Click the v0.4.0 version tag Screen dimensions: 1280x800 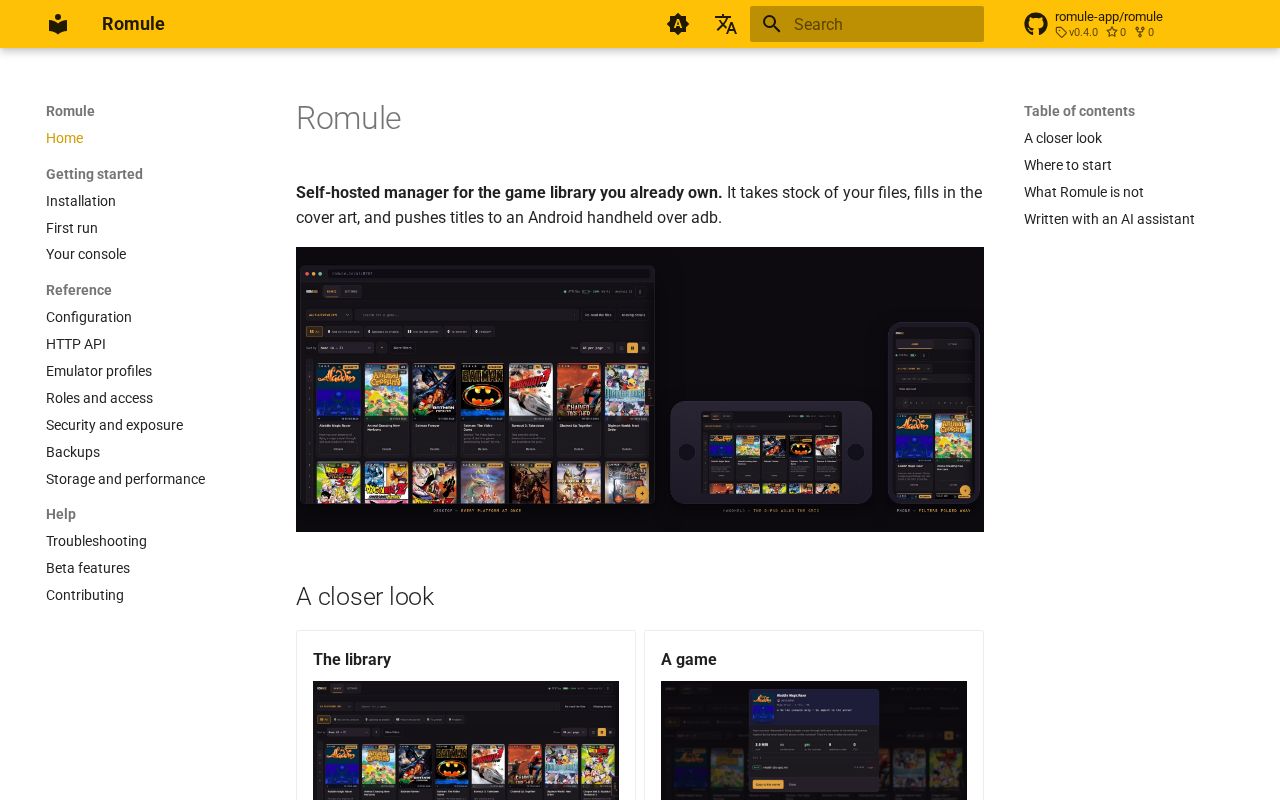[x=1077, y=32]
